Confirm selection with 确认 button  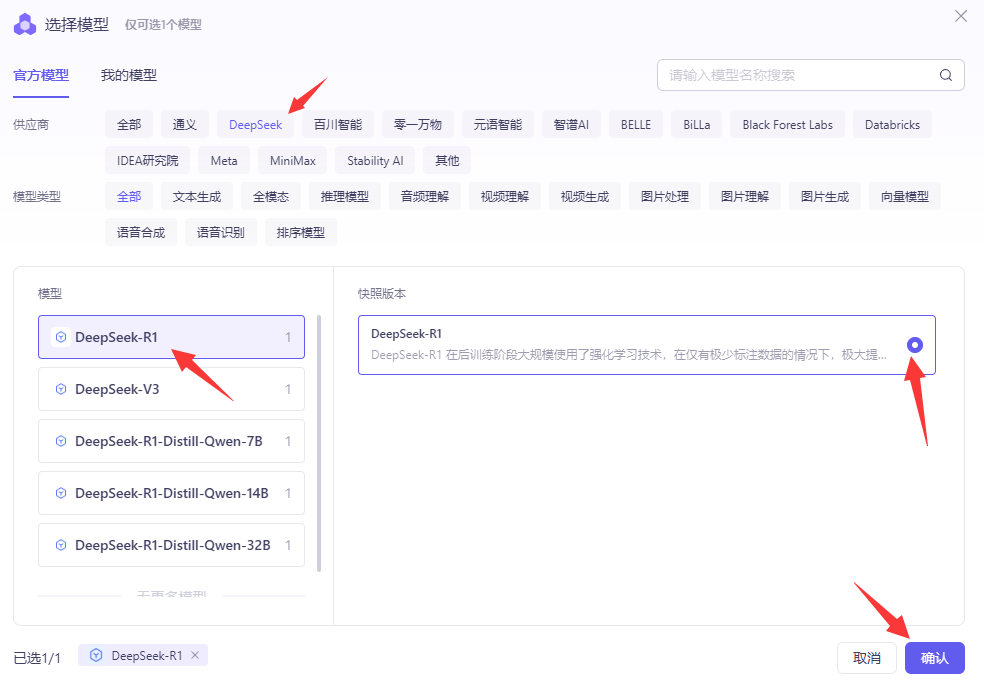(934, 658)
